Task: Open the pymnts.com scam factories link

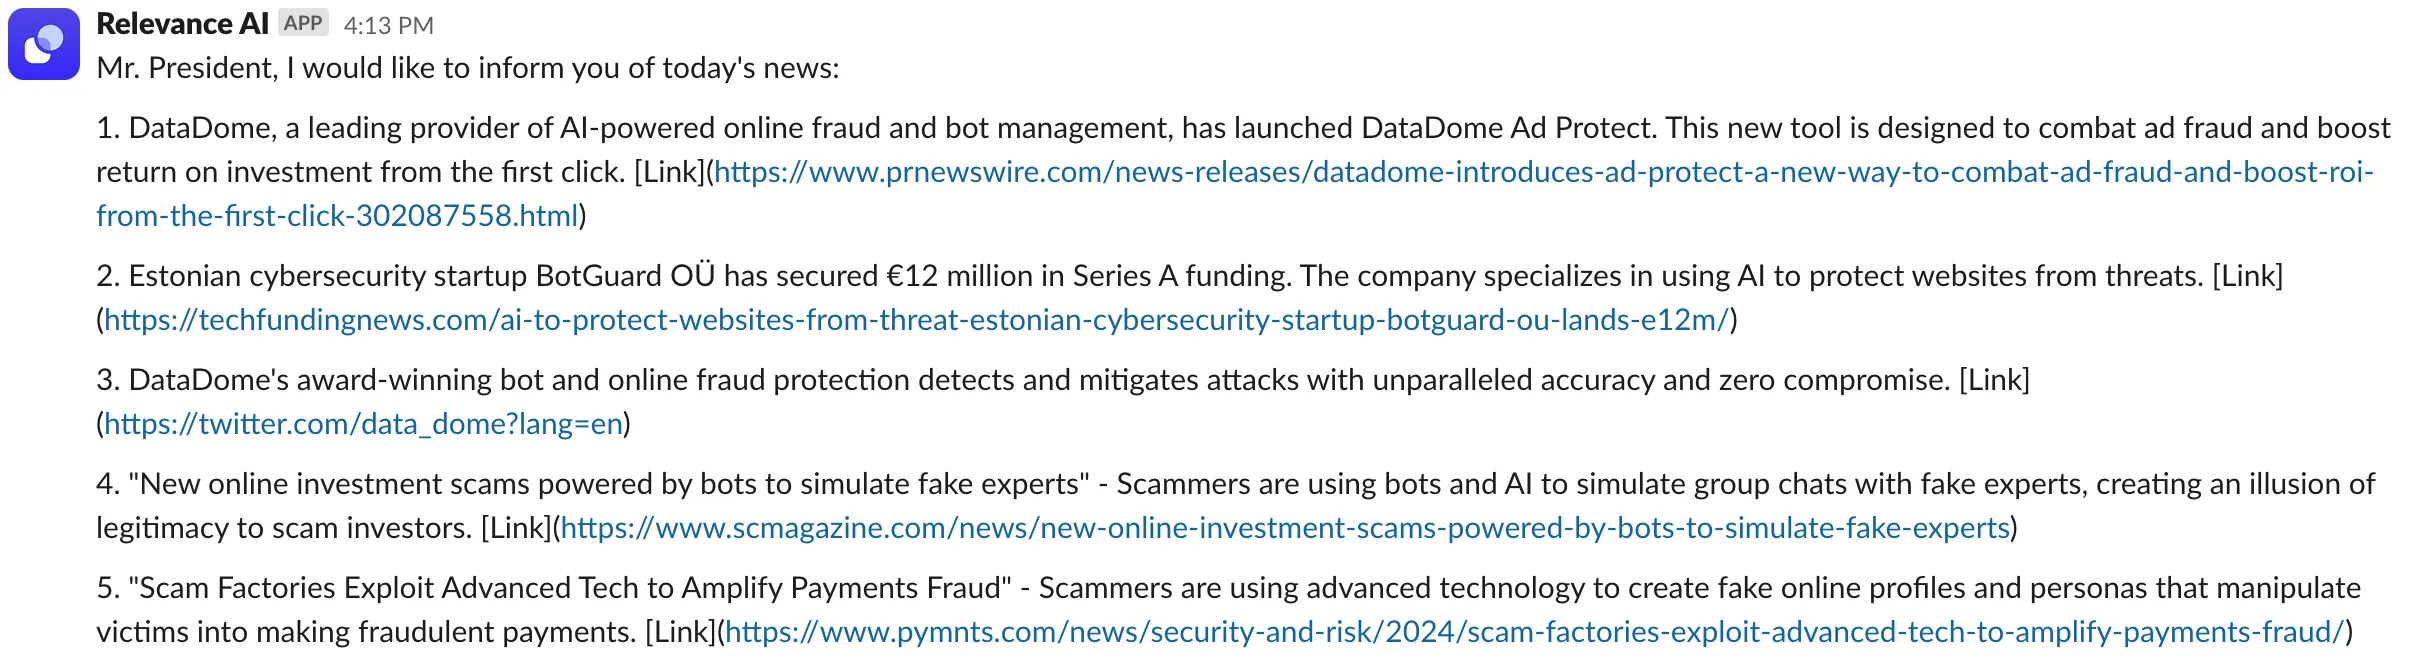Action: pos(1534,632)
